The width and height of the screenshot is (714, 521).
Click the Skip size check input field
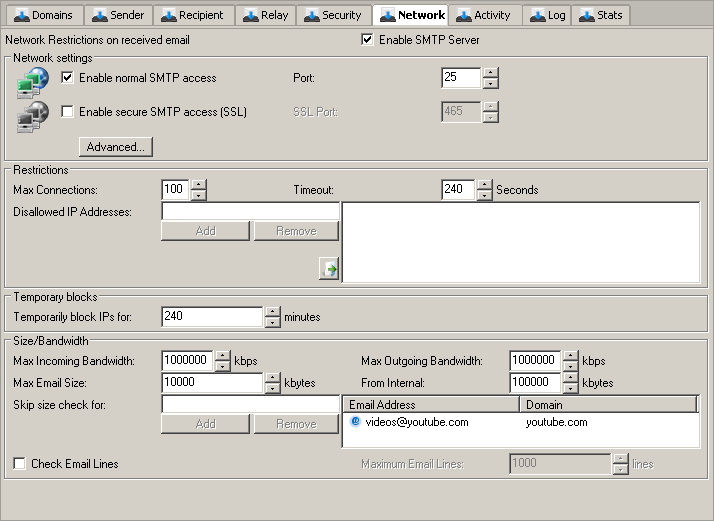click(x=250, y=404)
